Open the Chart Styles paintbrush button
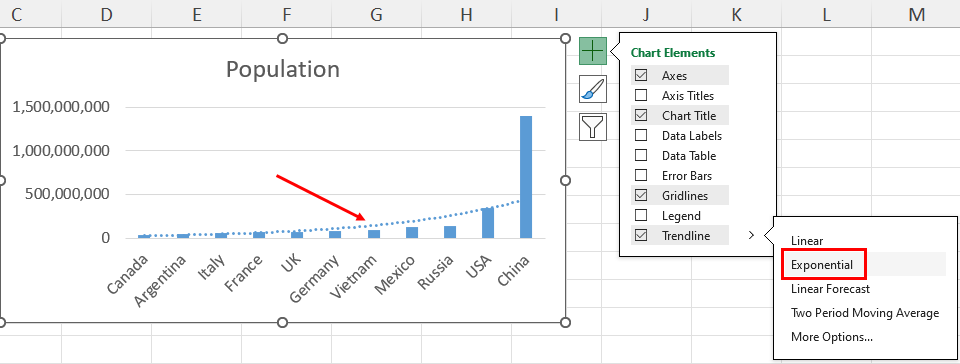960x364 pixels. coord(593,89)
